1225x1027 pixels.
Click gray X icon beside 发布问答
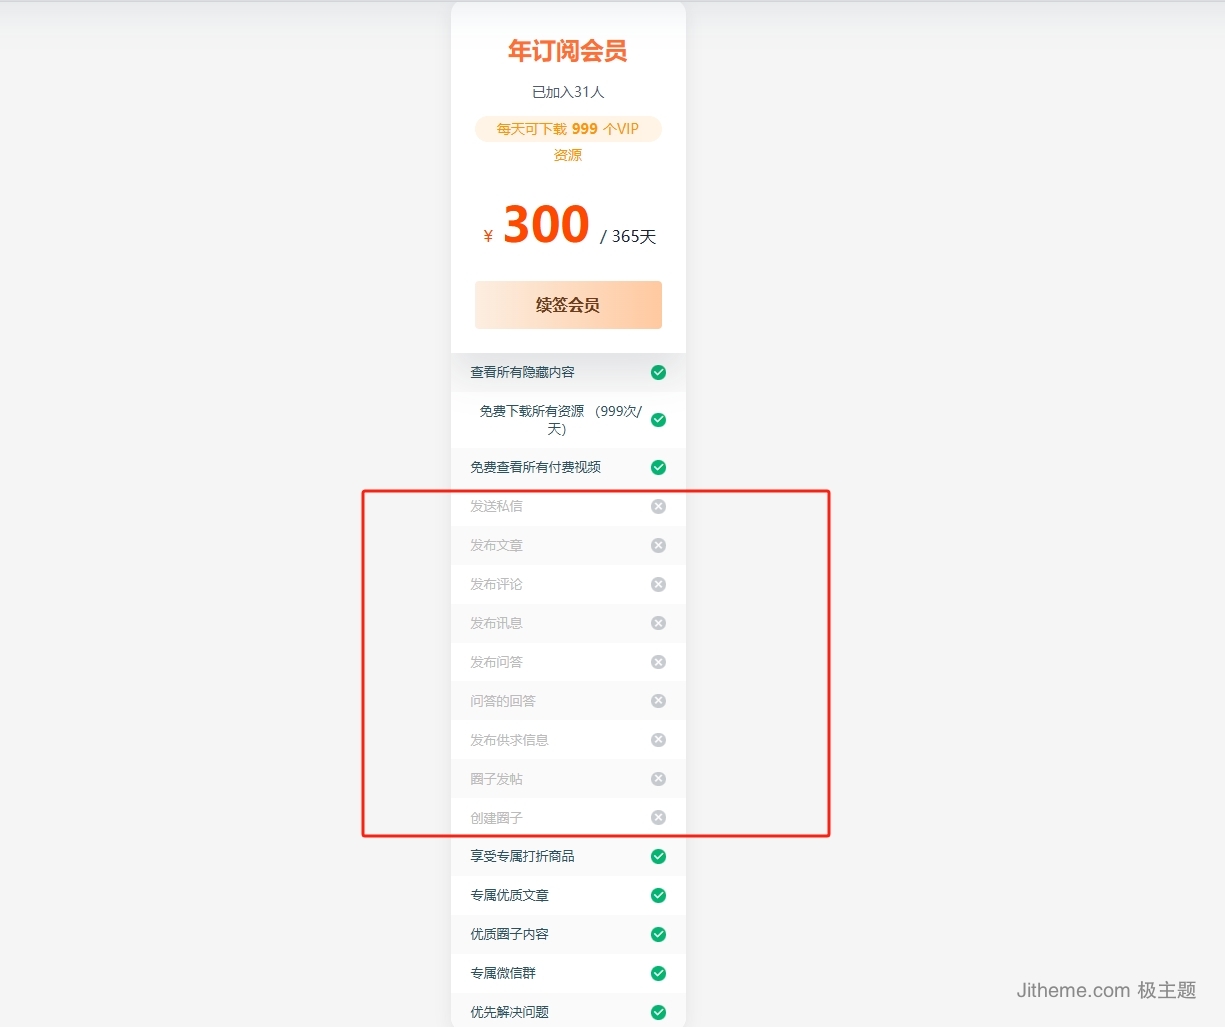coord(658,662)
